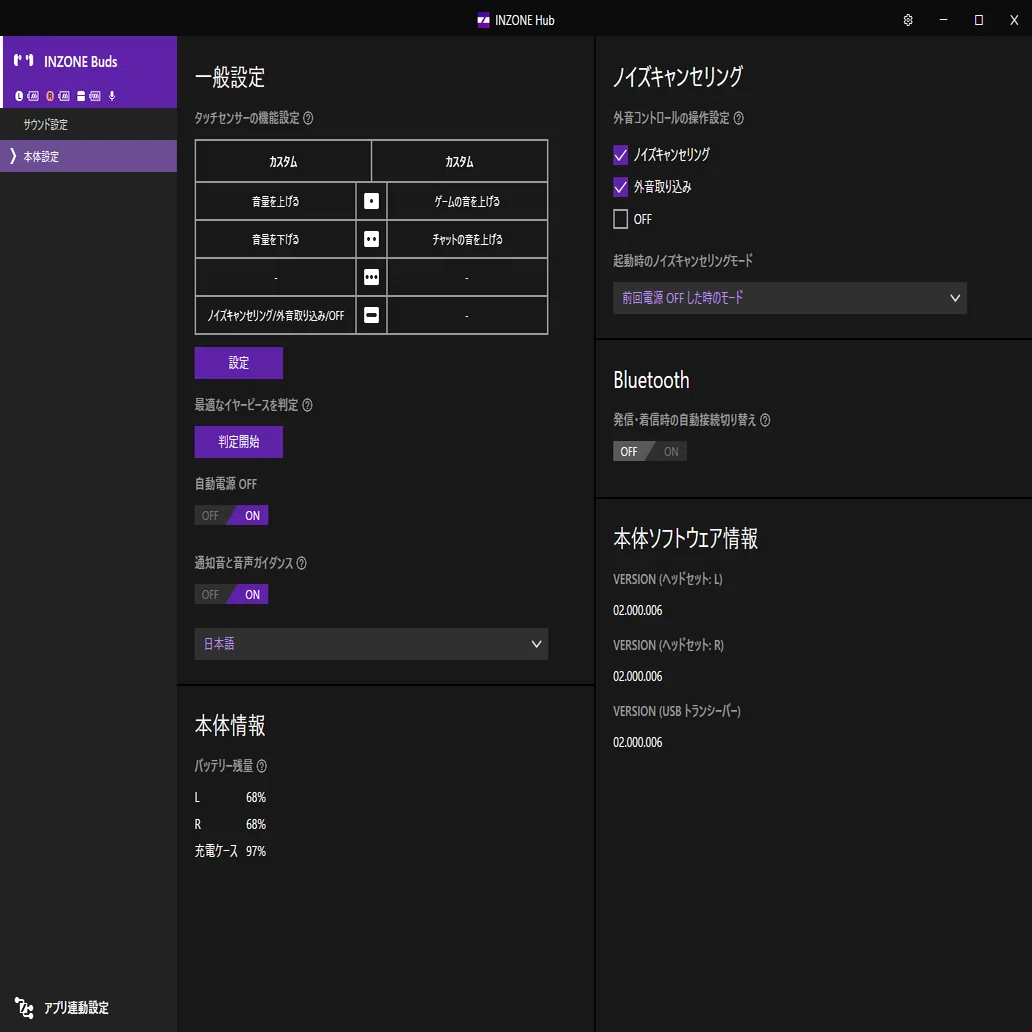Select the 本体設定 menu item

click(88, 156)
